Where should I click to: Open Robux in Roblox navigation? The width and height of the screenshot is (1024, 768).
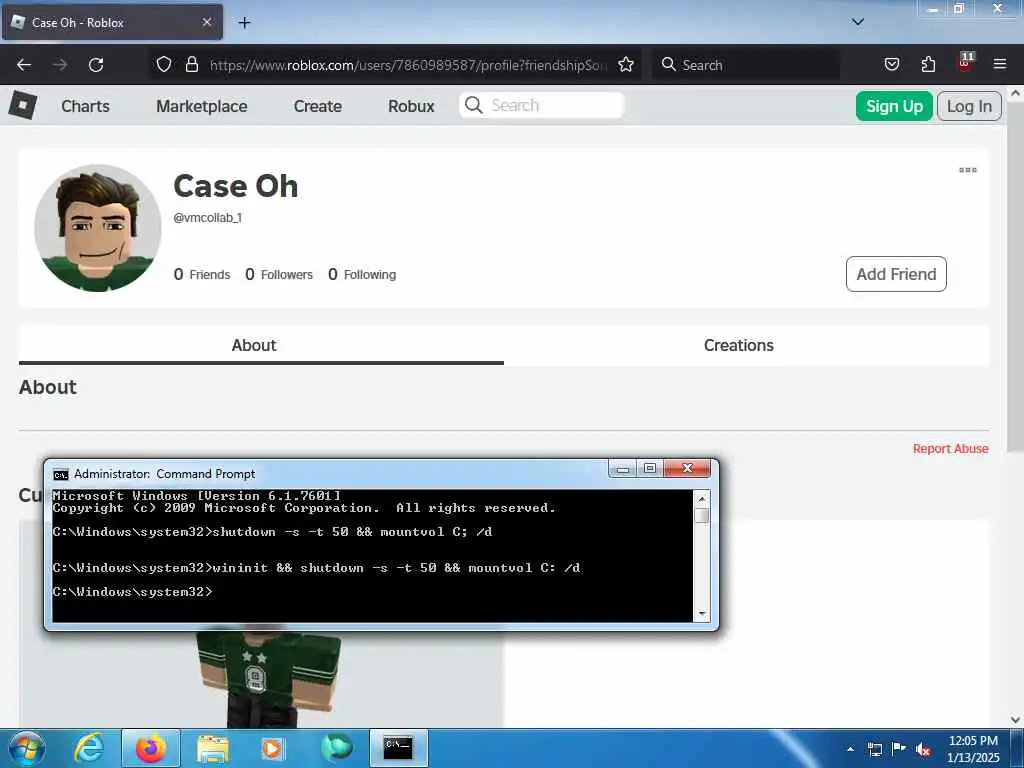click(411, 106)
